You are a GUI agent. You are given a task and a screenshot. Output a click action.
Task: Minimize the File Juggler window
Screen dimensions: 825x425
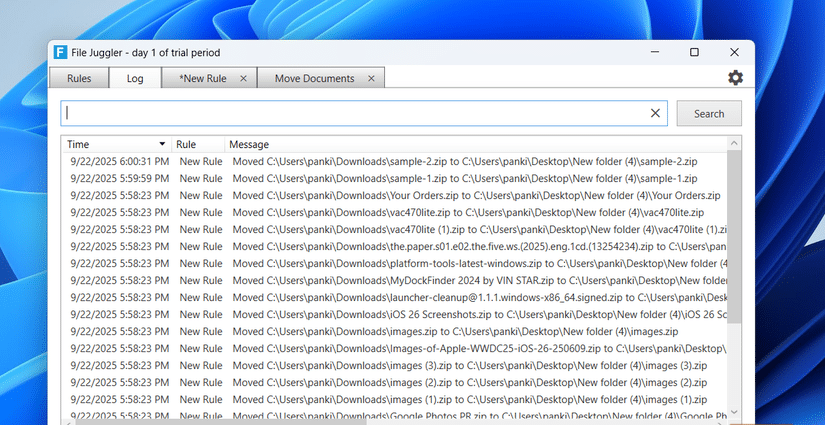[655, 52]
